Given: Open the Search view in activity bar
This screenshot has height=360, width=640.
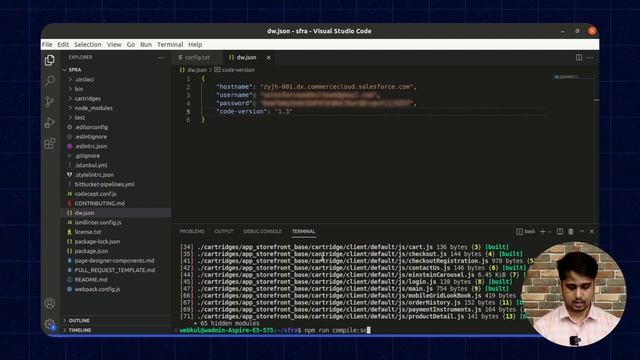Looking at the screenshot, I should coord(50,80).
